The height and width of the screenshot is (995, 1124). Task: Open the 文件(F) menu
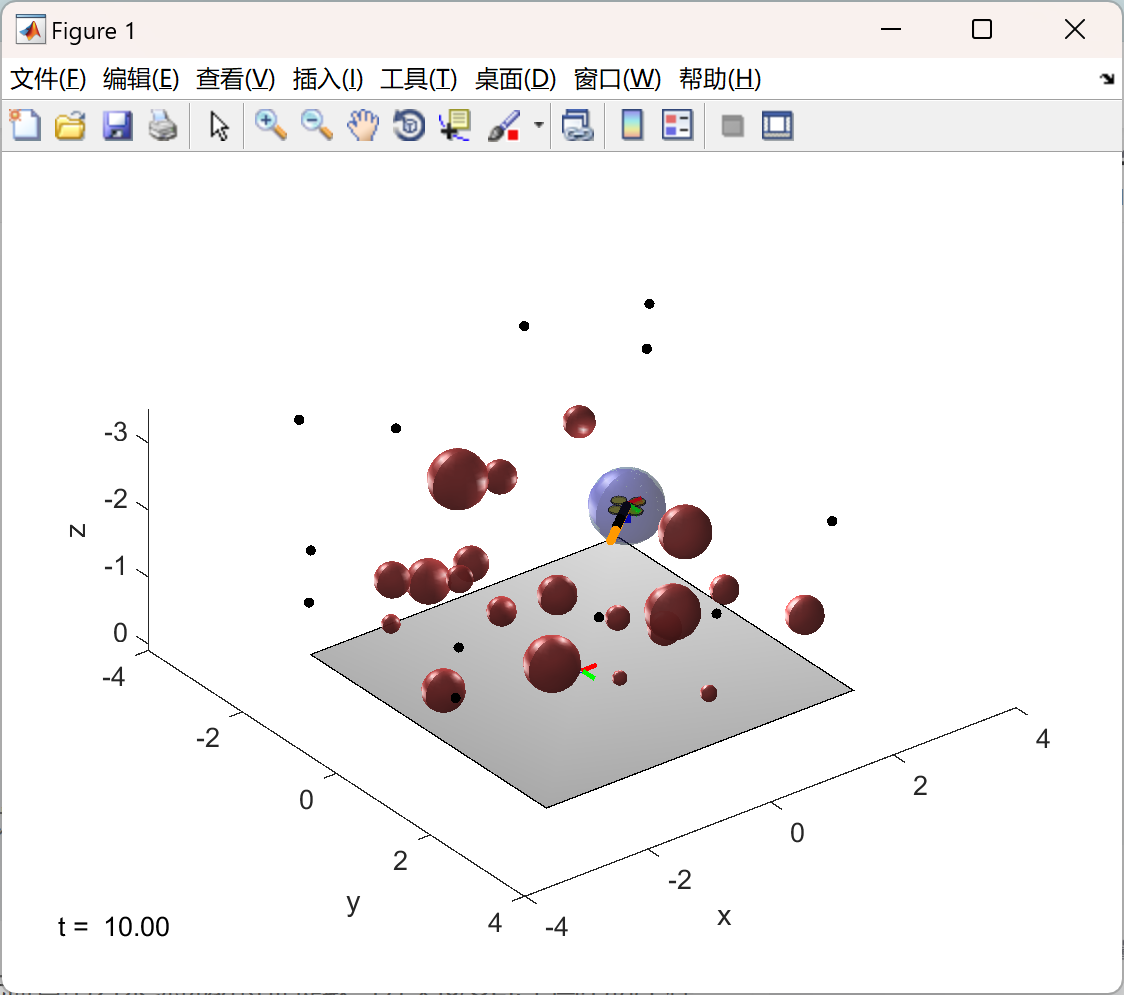pyautogui.click(x=48, y=79)
